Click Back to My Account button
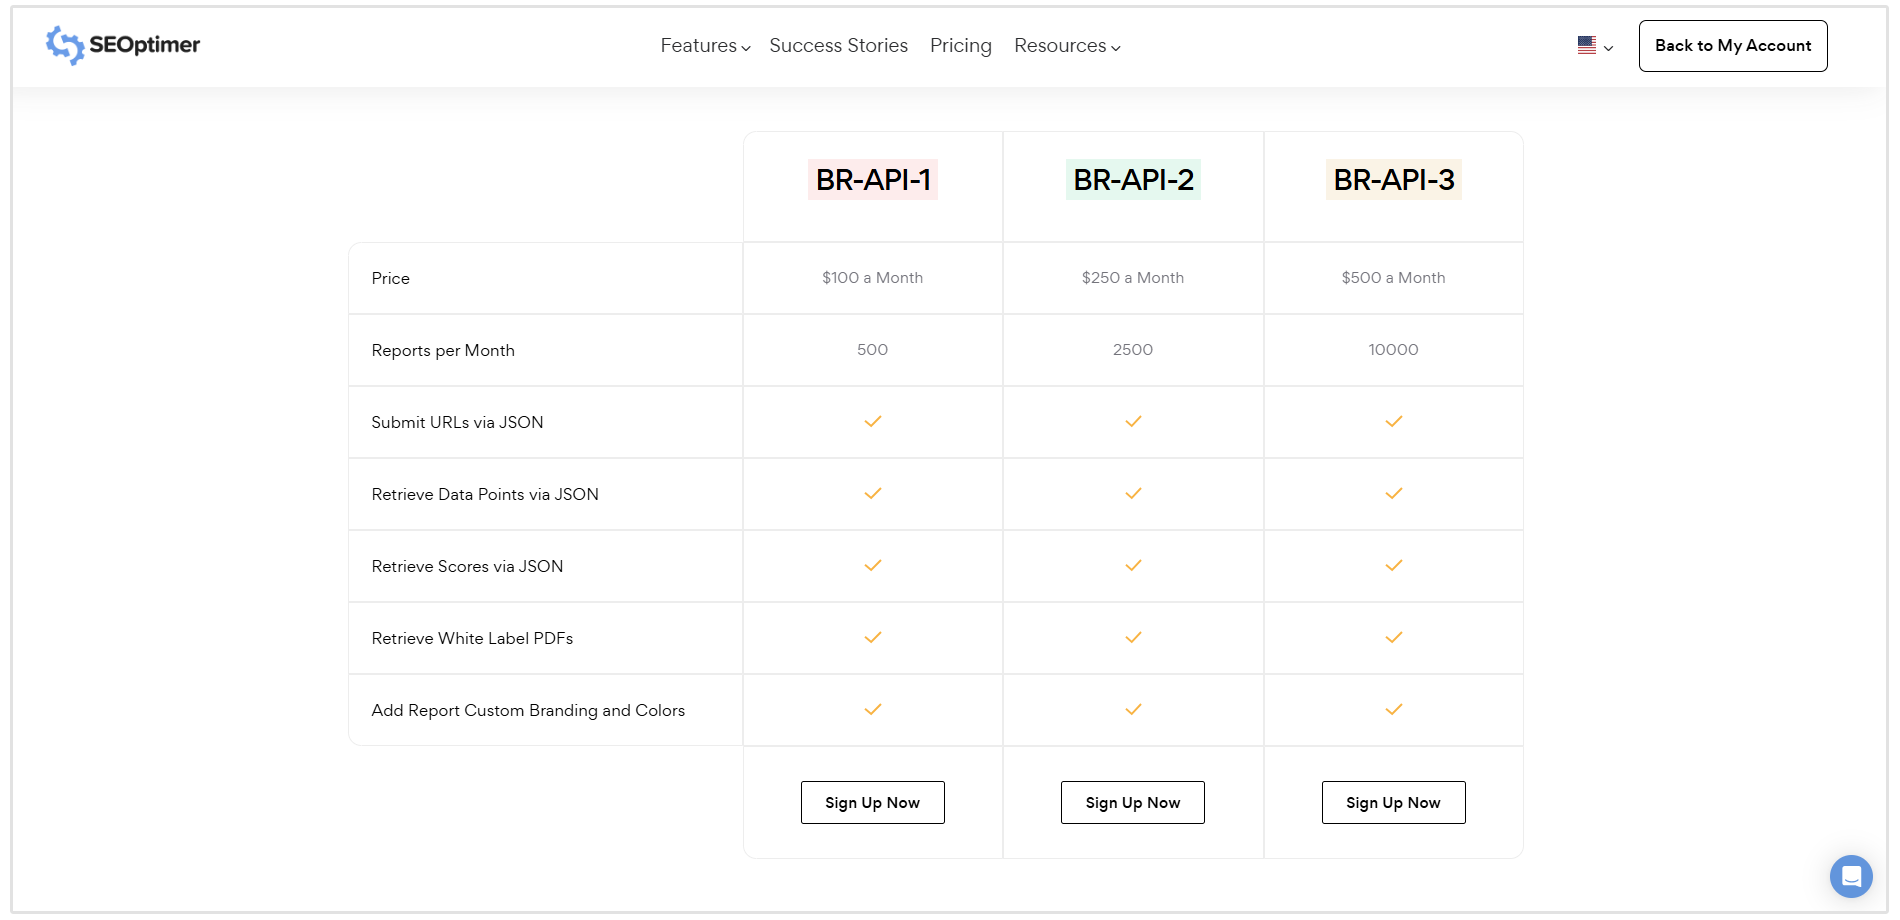This screenshot has height=920, width=1900. tap(1733, 46)
